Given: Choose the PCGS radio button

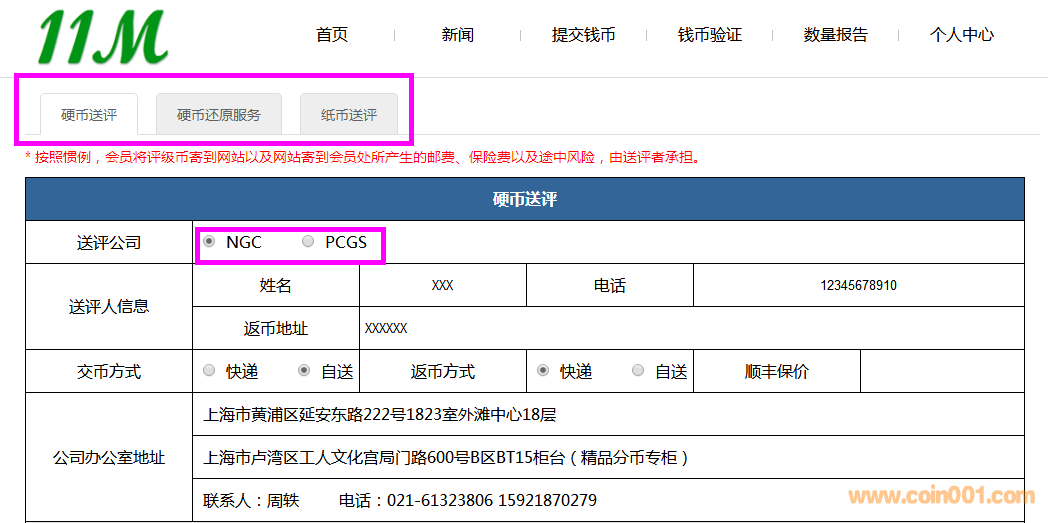Looking at the screenshot, I should (x=308, y=242).
